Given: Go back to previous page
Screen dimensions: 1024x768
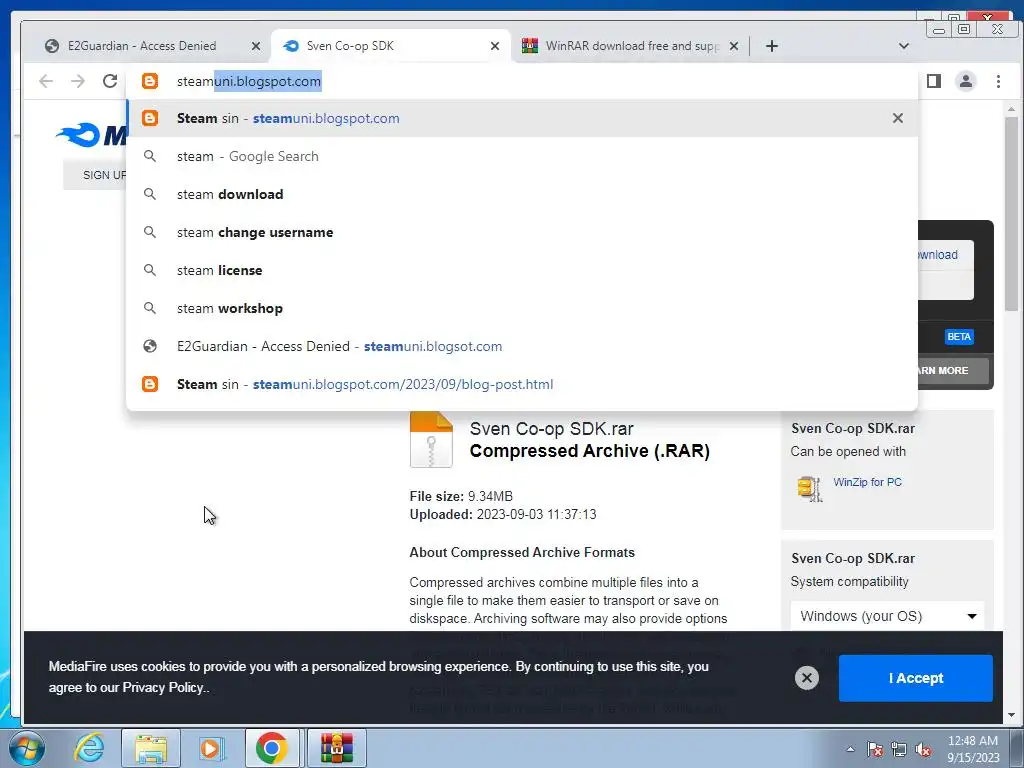Looking at the screenshot, I should pyautogui.click(x=46, y=81).
